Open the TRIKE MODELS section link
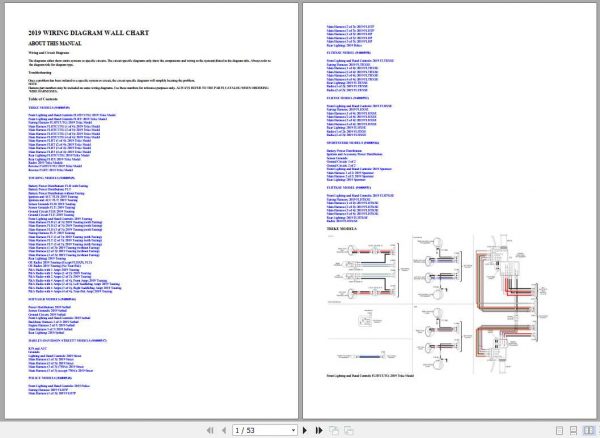The image size is (600, 438). [x=49, y=108]
